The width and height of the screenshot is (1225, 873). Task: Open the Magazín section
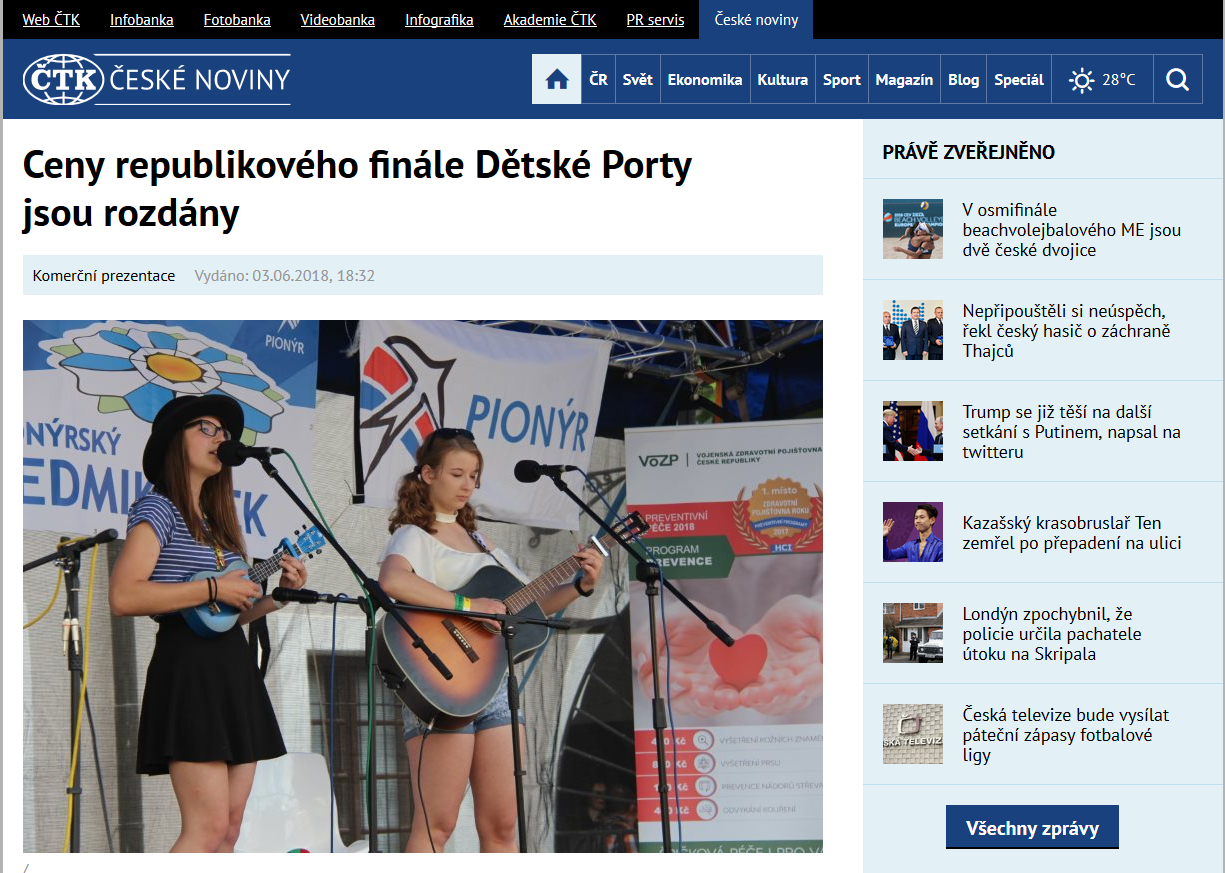[904, 80]
